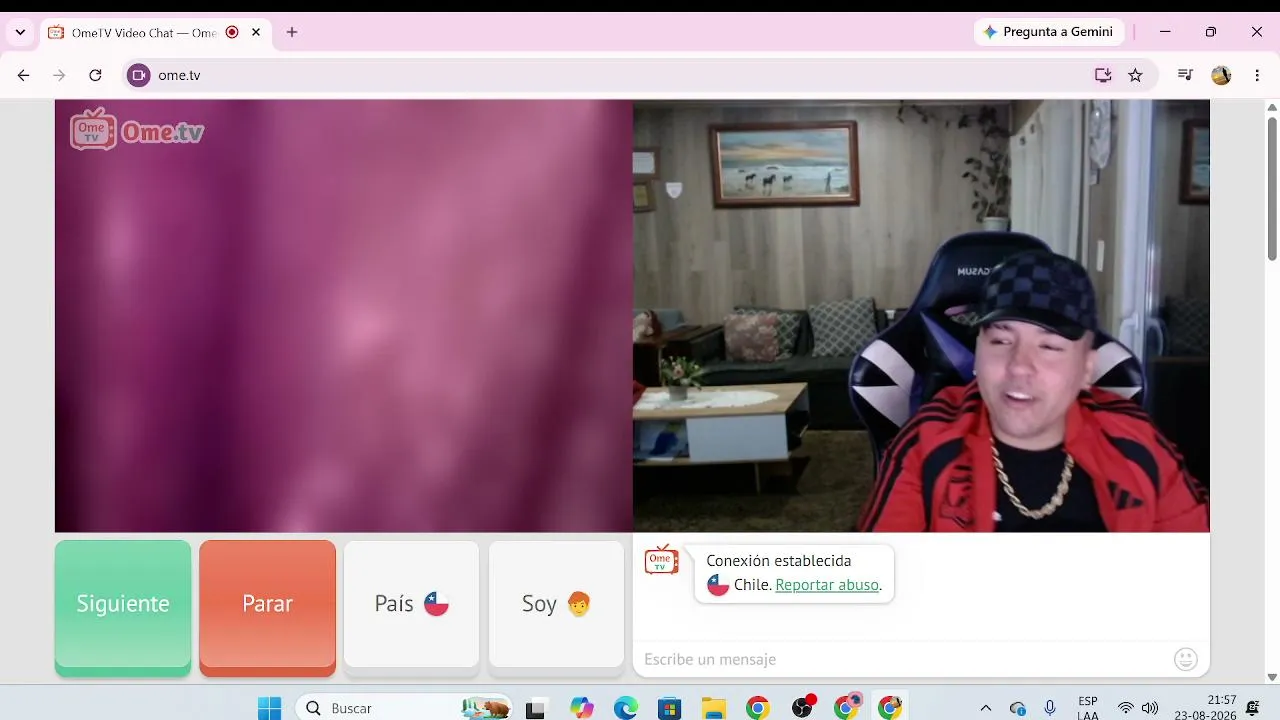The image size is (1280, 720).
Task: Open the tab search dropdown
Action: (20, 32)
